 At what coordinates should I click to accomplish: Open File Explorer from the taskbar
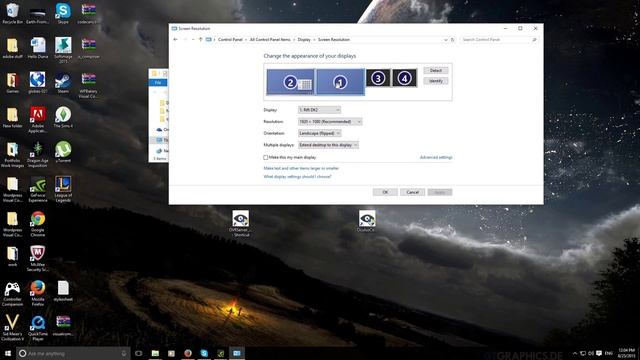[x=155, y=353]
